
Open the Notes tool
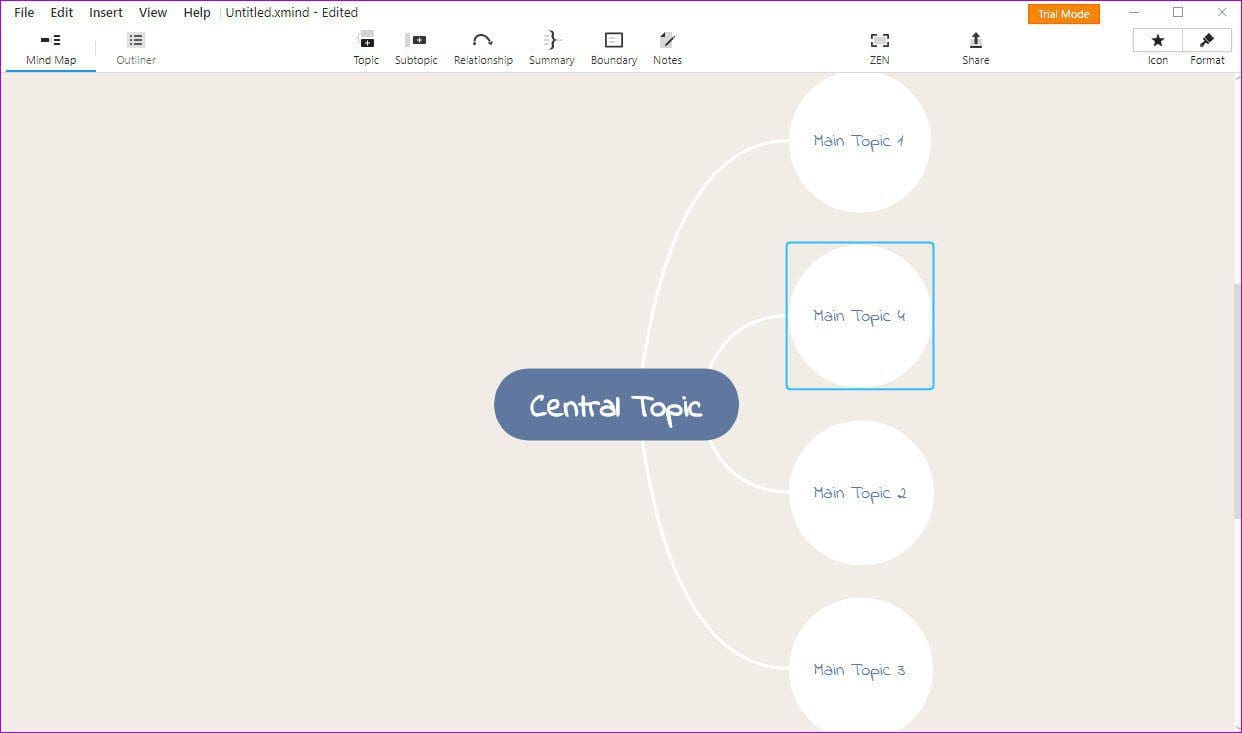667,49
